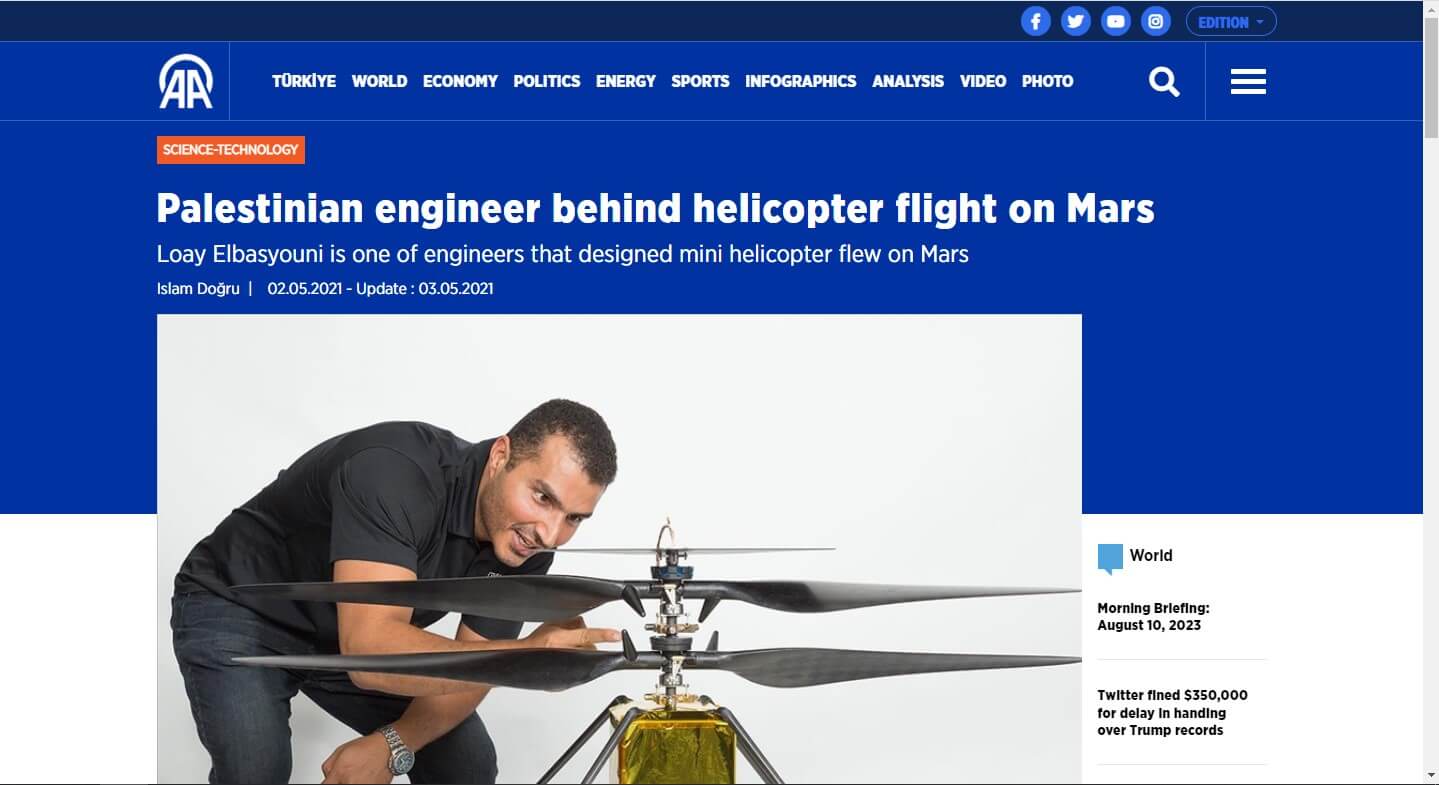
Task: Open Morning Briefing: August 10, 2023 article
Action: (x=1153, y=617)
